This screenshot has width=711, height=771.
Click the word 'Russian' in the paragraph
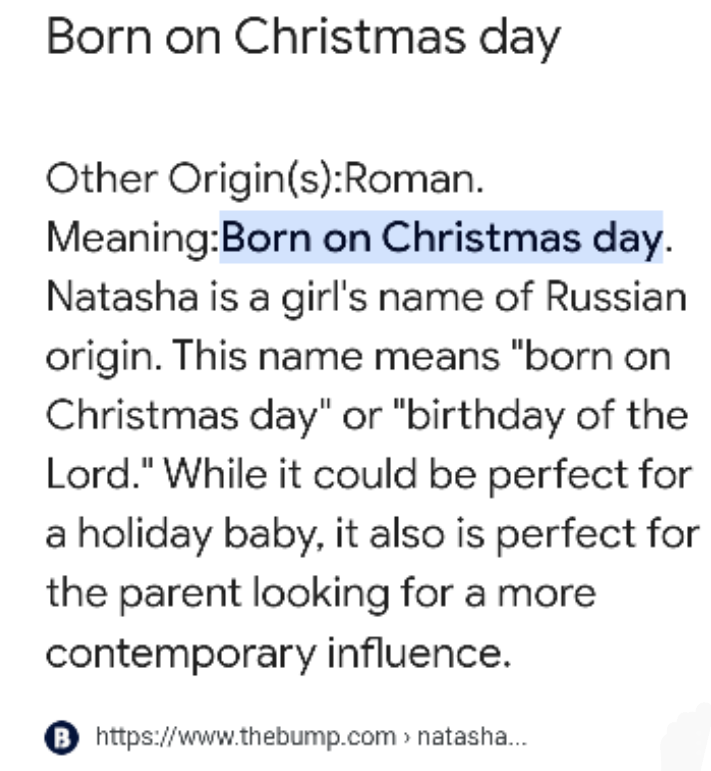616,297
